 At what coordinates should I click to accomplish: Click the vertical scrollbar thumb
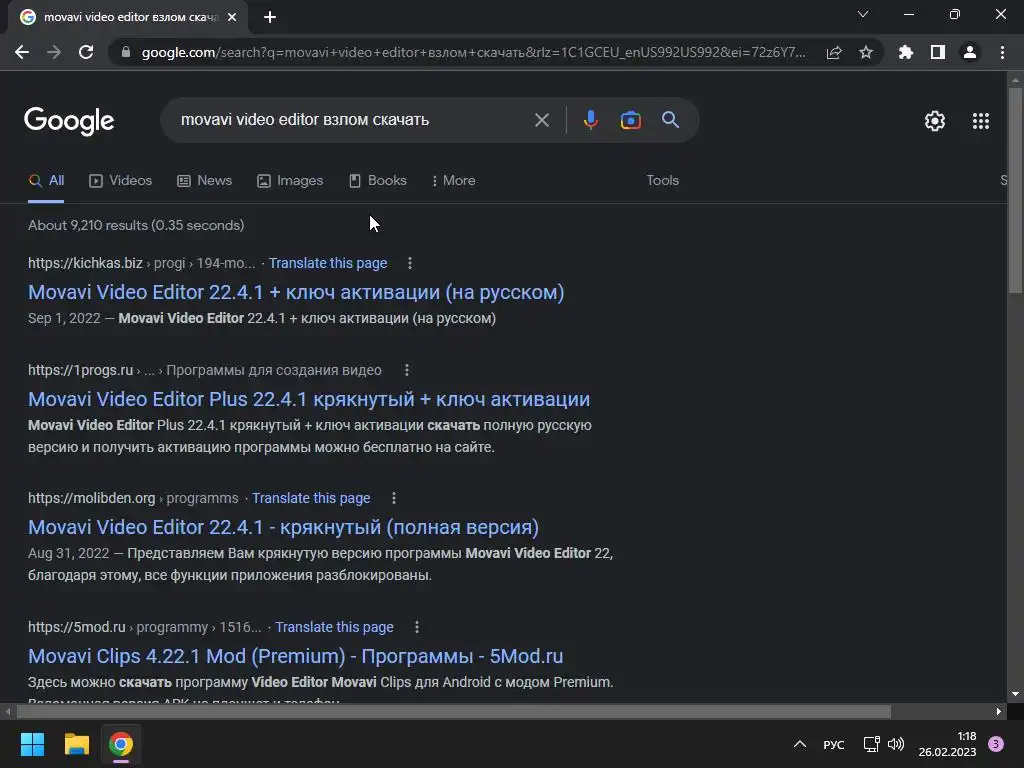[x=1015, y=190]
